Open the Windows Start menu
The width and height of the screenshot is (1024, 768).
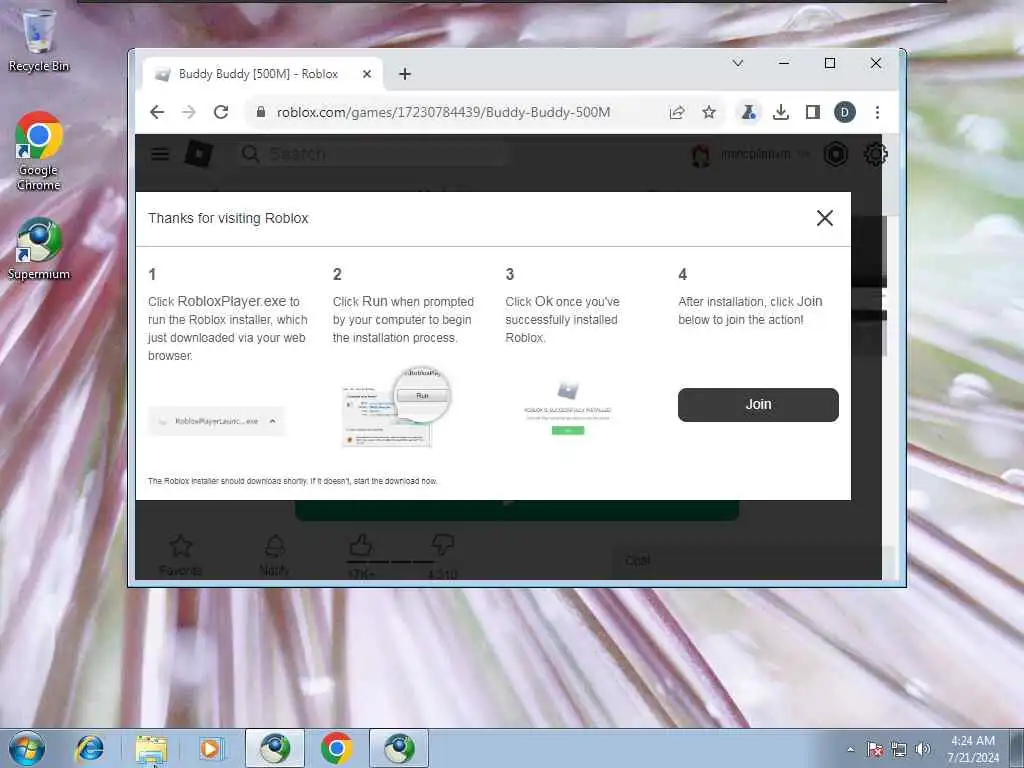pos(27,748)
